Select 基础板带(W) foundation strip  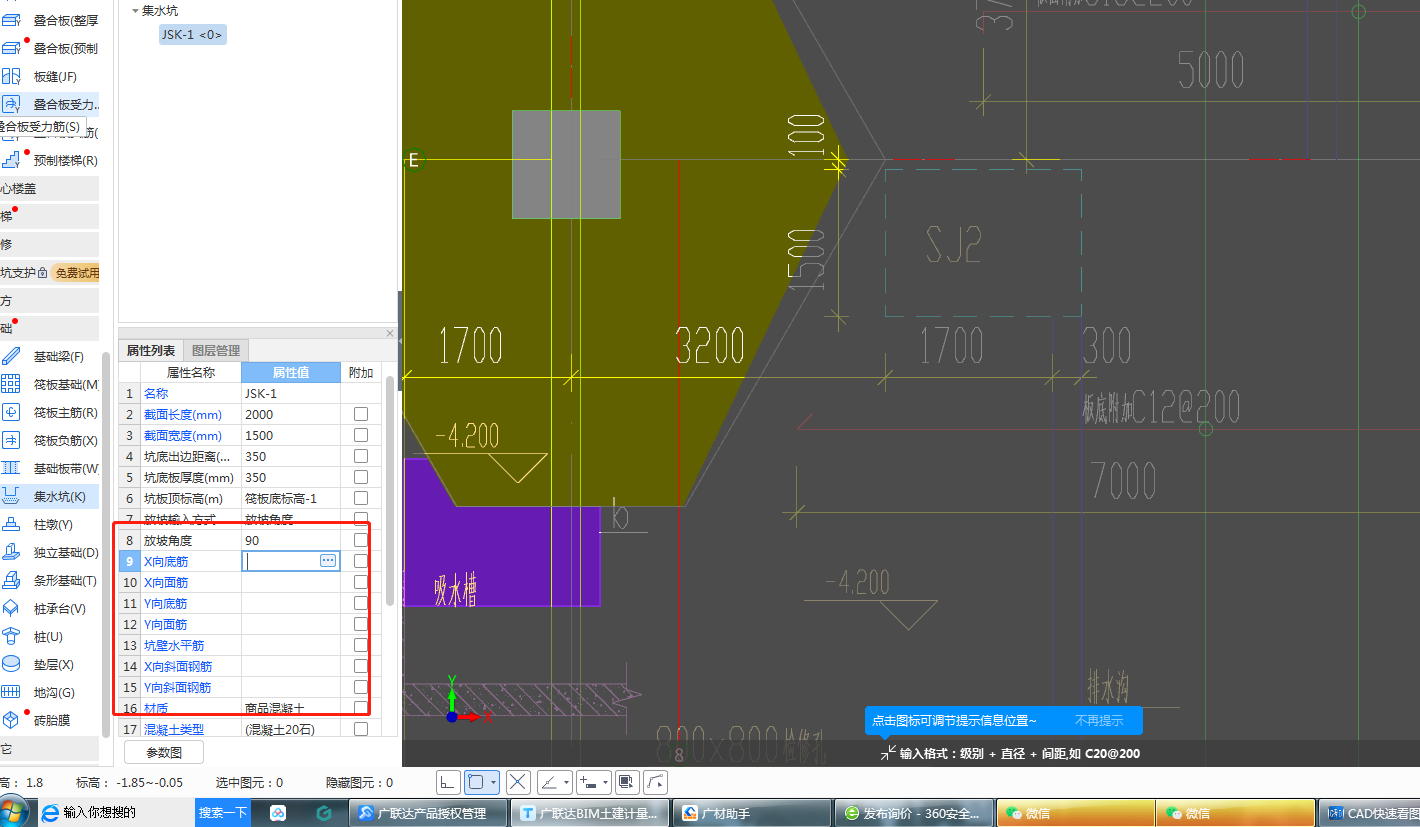tap(50, 469)
